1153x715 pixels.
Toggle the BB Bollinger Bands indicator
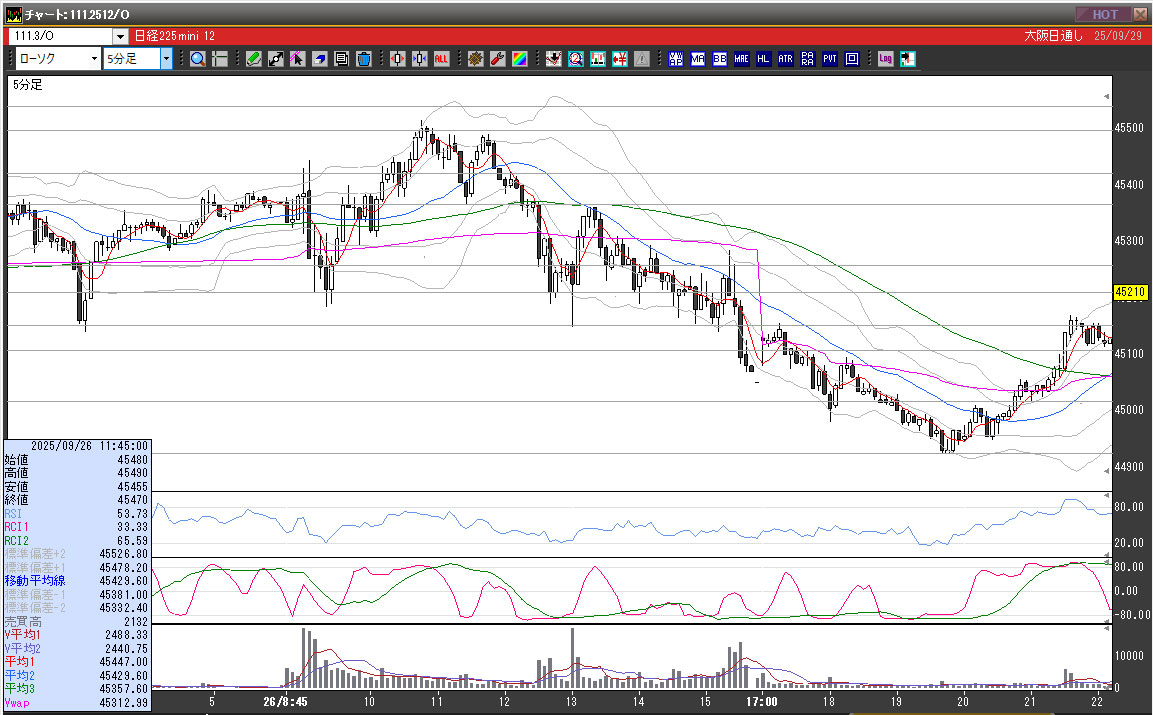pos(719,59)
